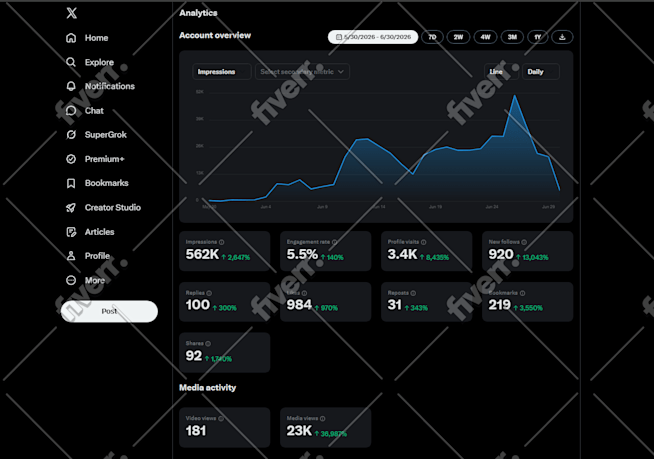This screenshot has width=654, height=459.
Task: Select the Profile visits 3.4K card
Action: point(426,251)
